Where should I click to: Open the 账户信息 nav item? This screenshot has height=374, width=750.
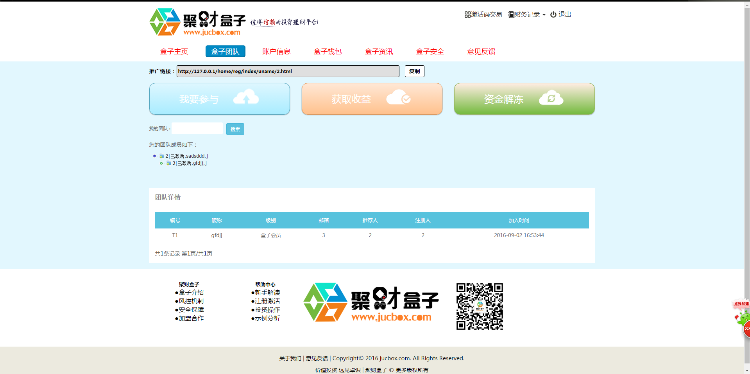tap(276, 52)
